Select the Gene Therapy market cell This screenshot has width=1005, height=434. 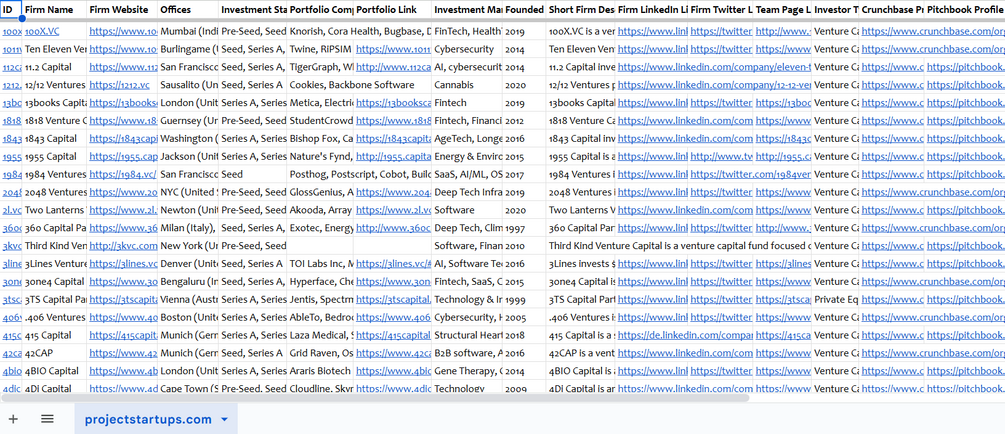click(x=467, y=371)
